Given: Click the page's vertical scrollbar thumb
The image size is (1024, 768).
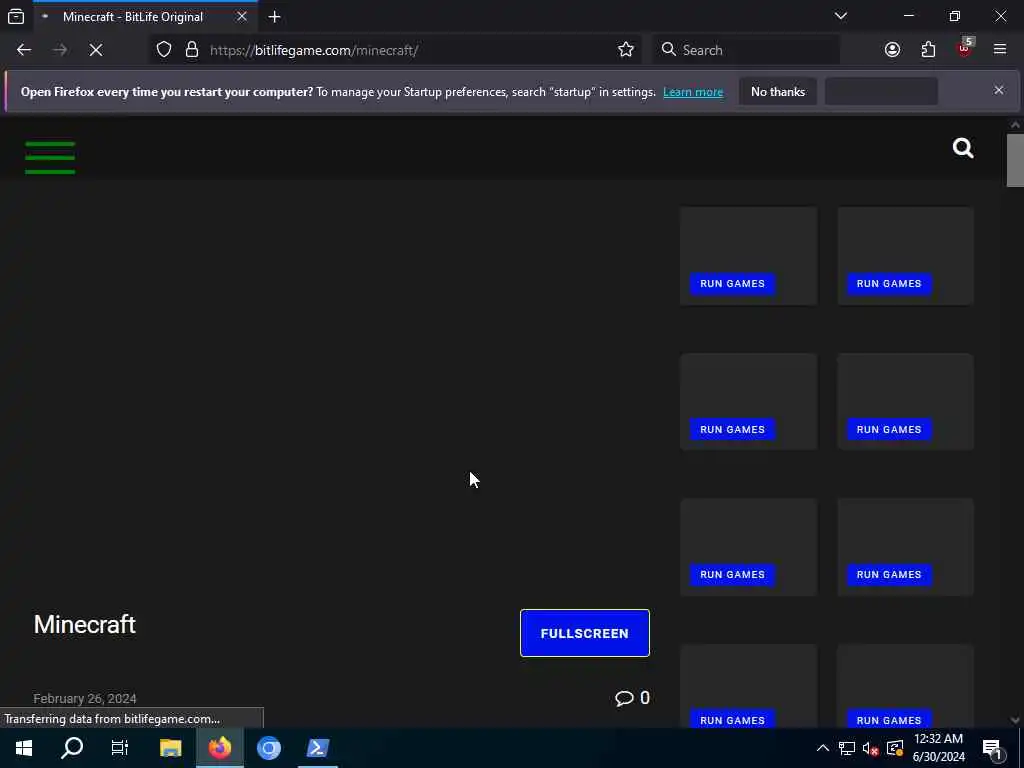Looking at the screenshot, I should (x=1014, y=160).
